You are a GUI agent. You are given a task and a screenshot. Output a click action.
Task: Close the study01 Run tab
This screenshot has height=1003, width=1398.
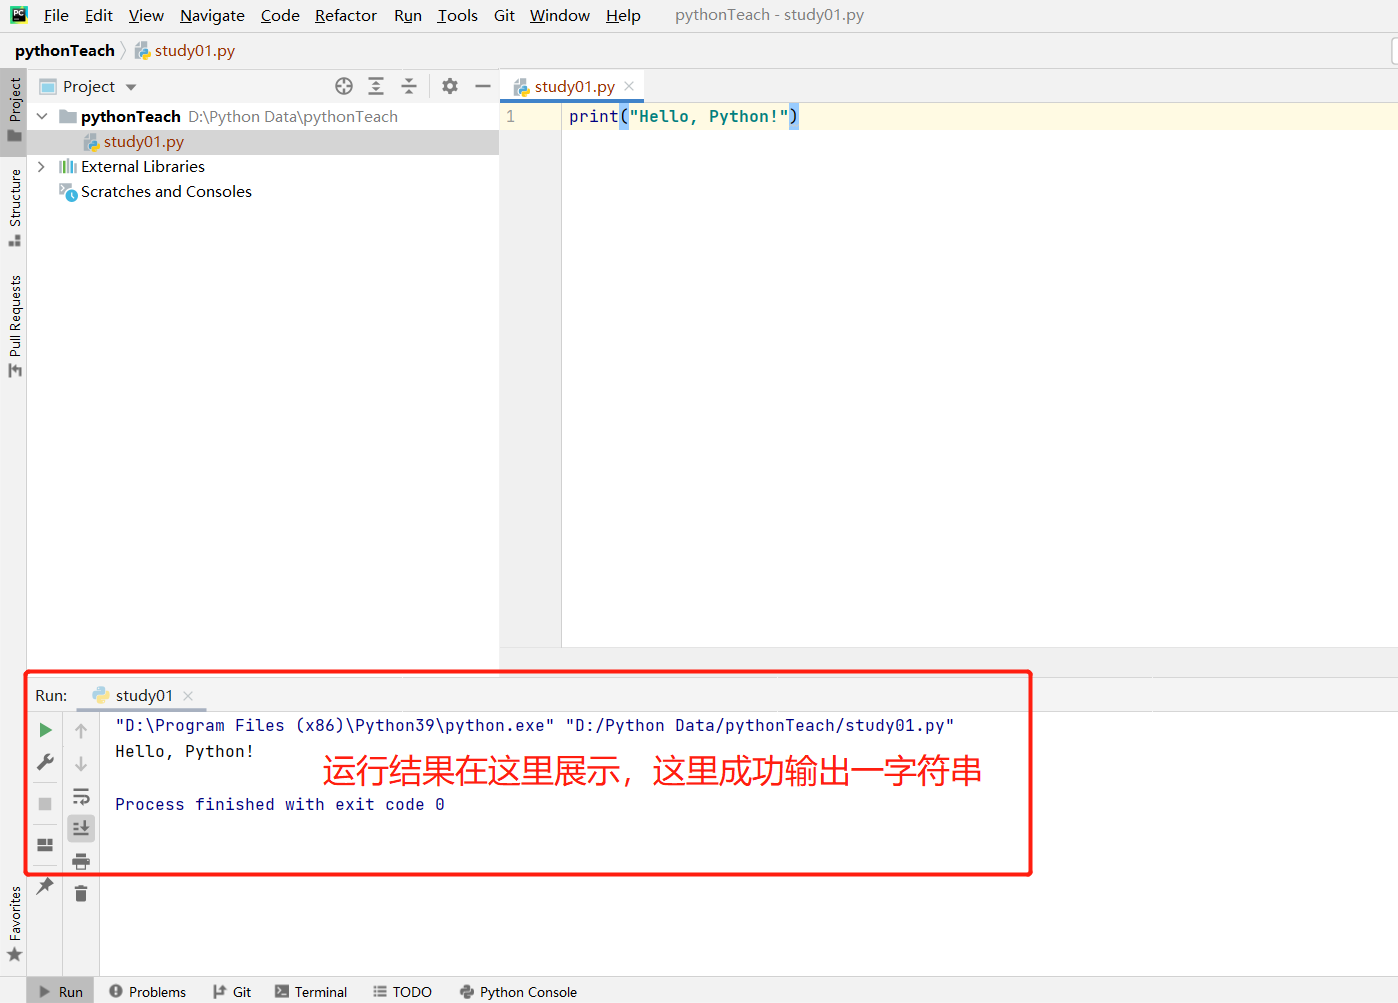(x=188, y=695)
